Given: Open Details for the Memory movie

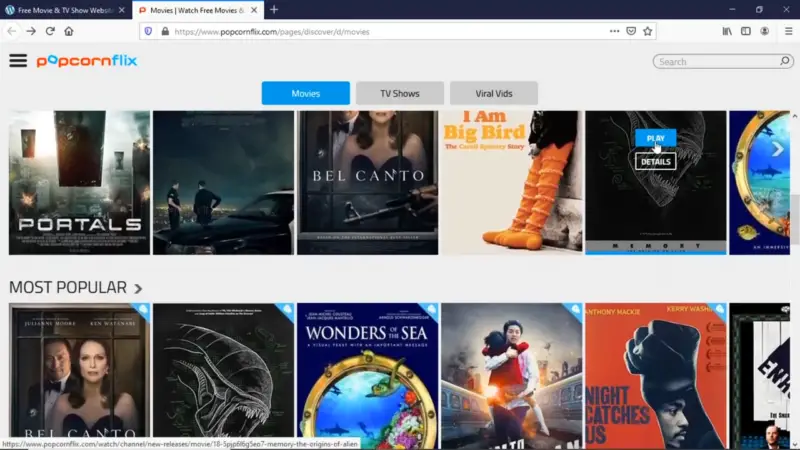Looking at the screenshot, I should coord(655,161).
